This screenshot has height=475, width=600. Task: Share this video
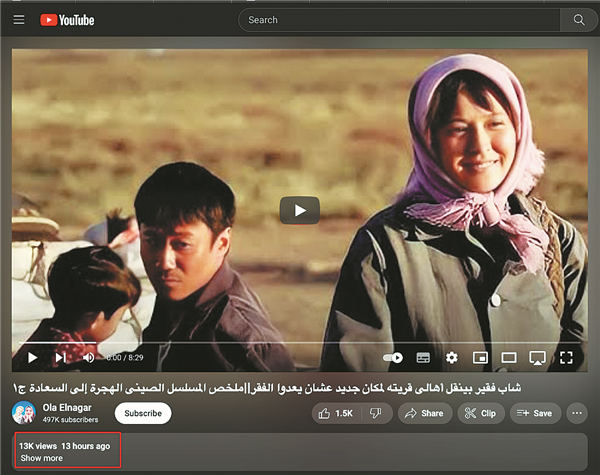425,413
